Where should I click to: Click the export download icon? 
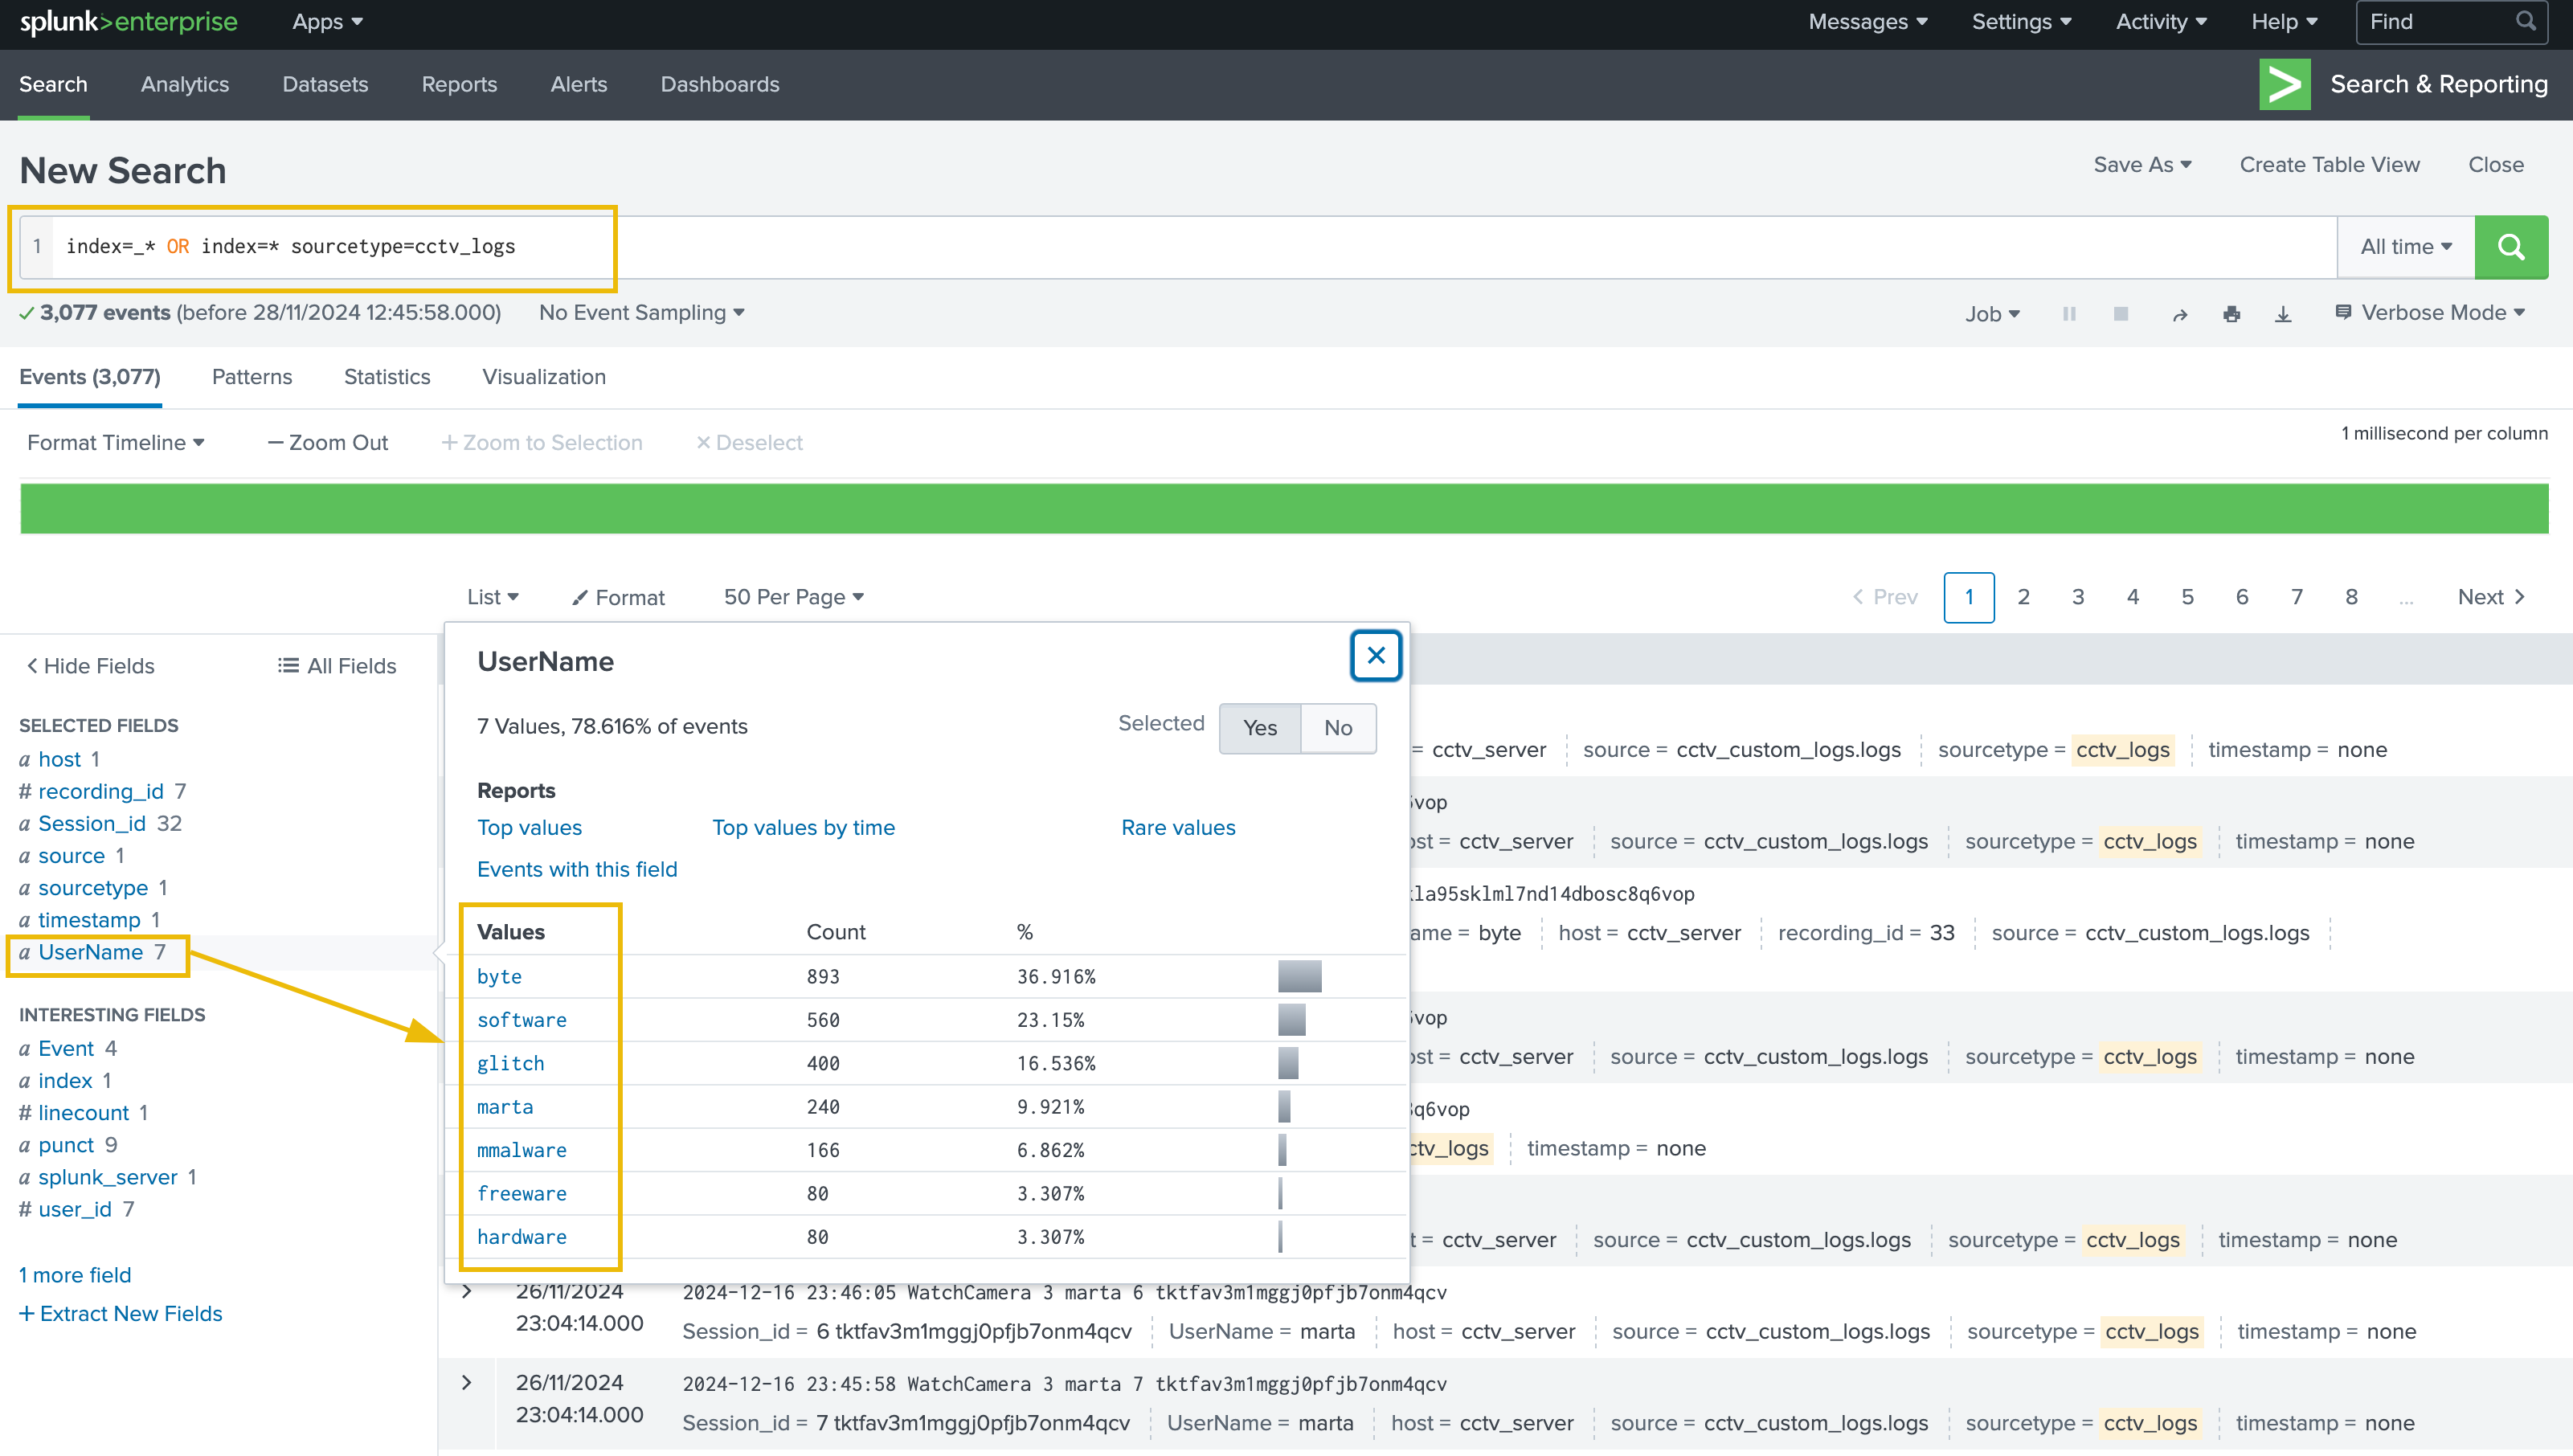tap(2283, 314)
